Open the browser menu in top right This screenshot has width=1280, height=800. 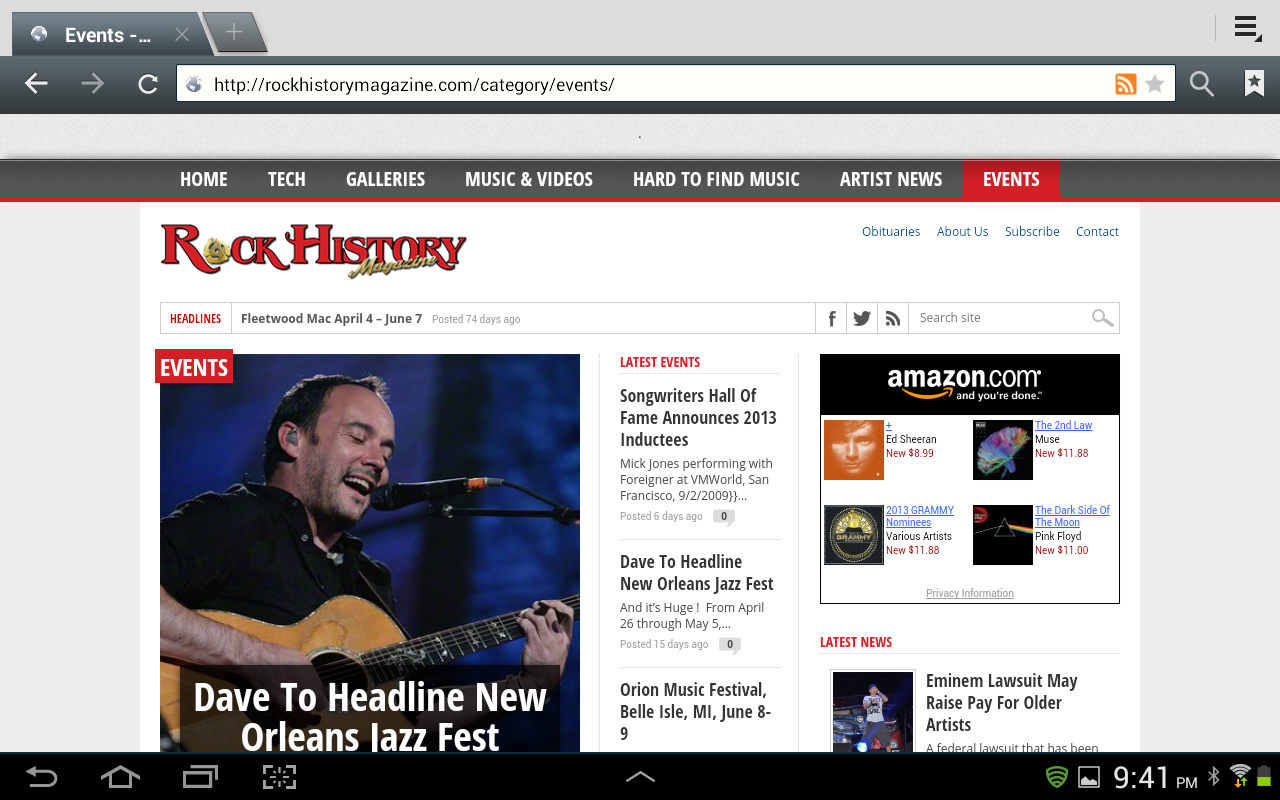[x=1246, y=27]
